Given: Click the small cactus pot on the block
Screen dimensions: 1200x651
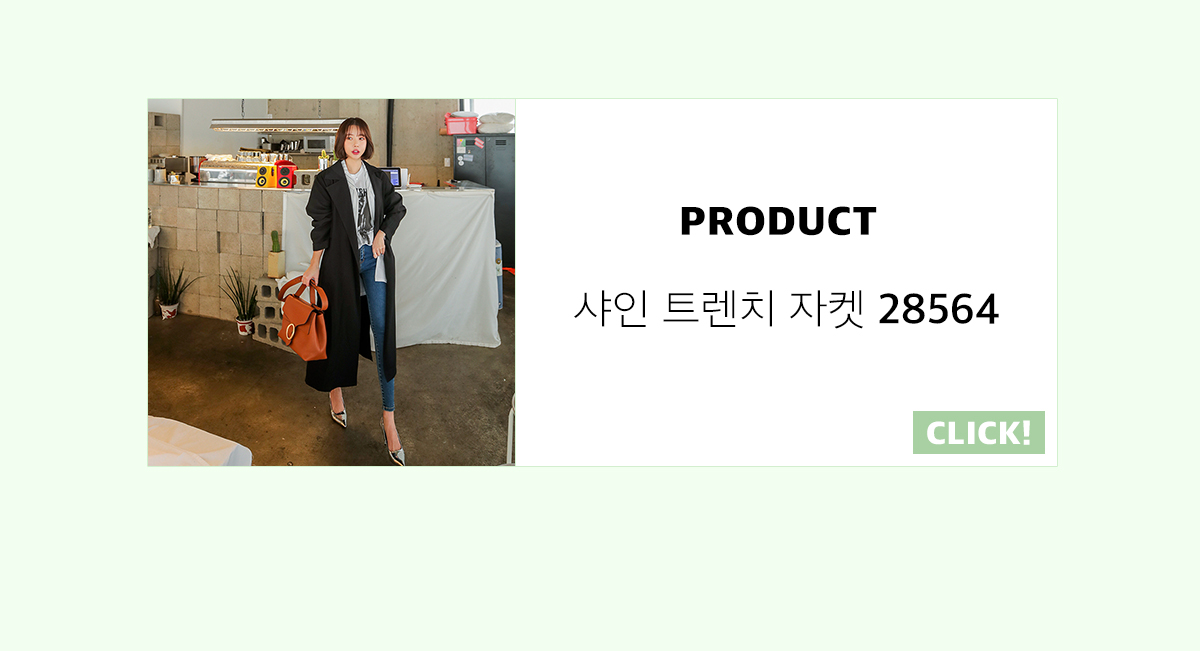Looking at the screenshot, I should 275,256.
